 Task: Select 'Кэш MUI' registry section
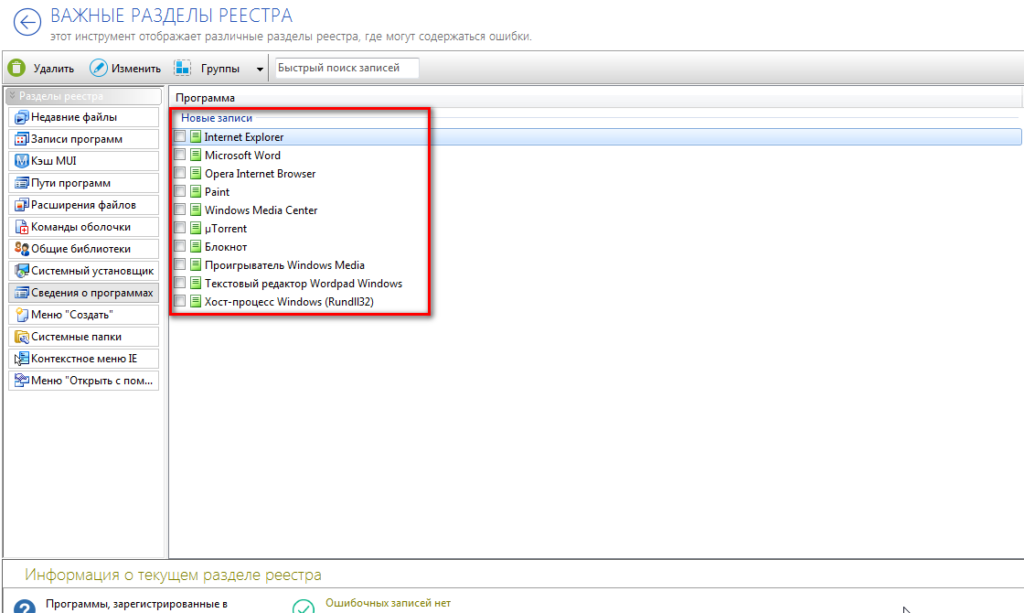84,161
